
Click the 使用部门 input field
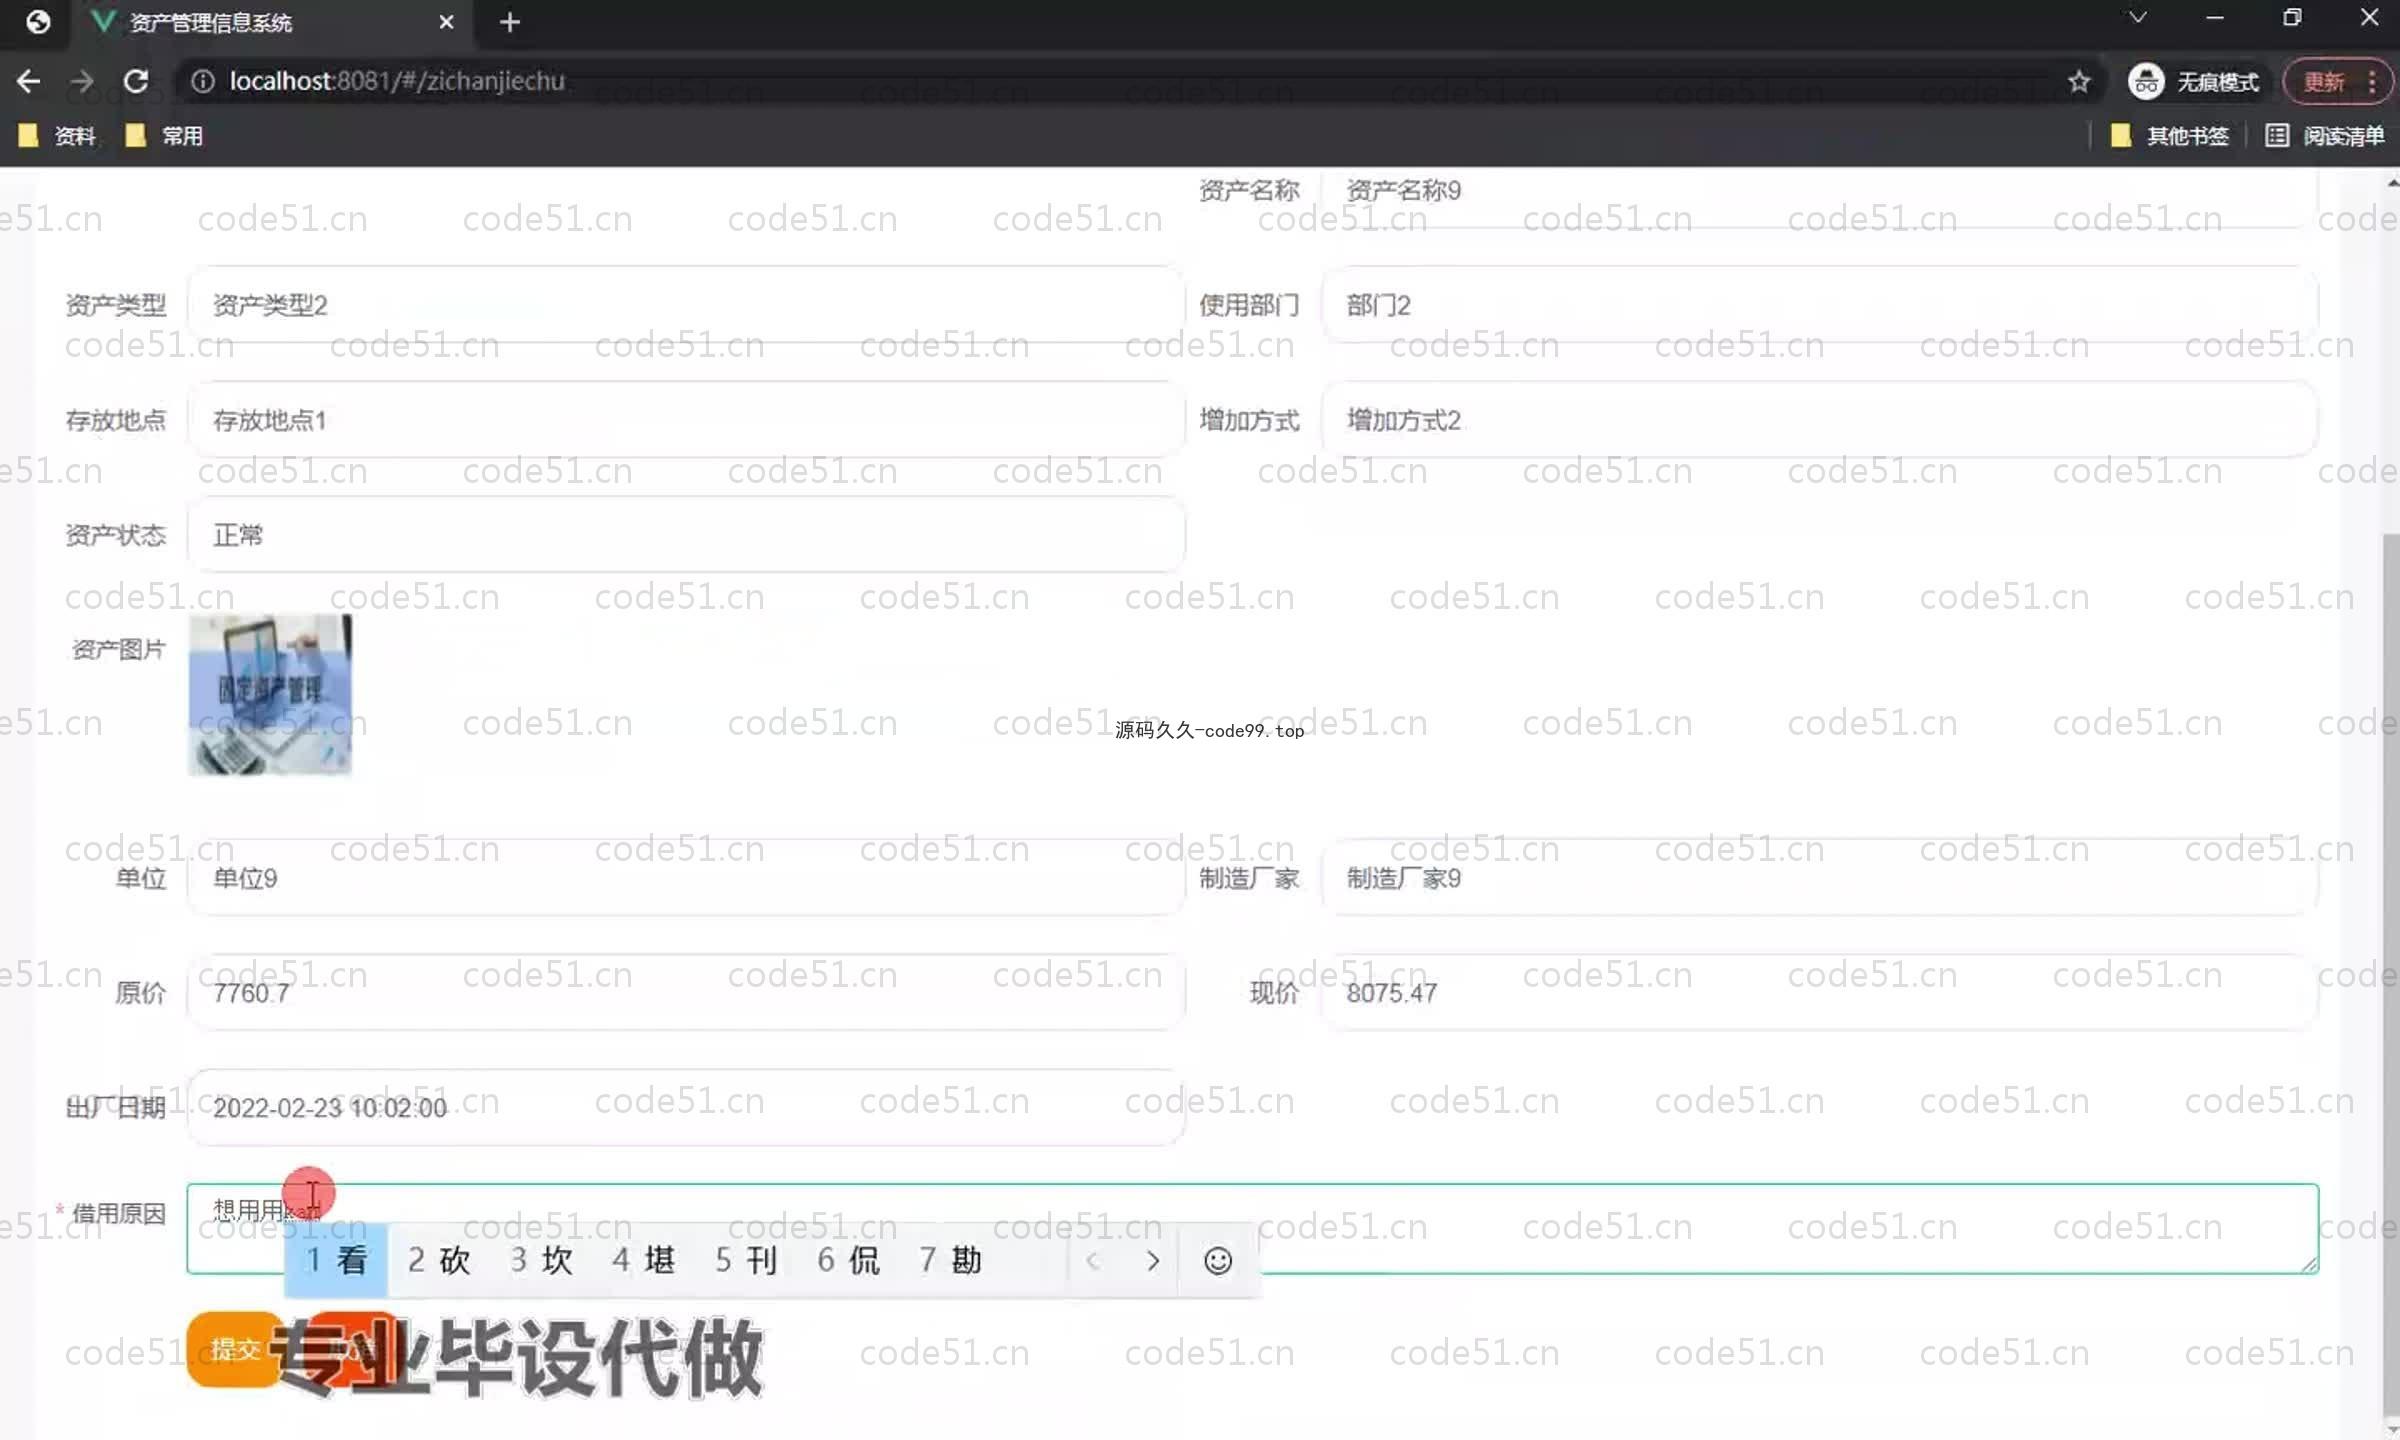pyautogui.click(x=1819, y=305)
